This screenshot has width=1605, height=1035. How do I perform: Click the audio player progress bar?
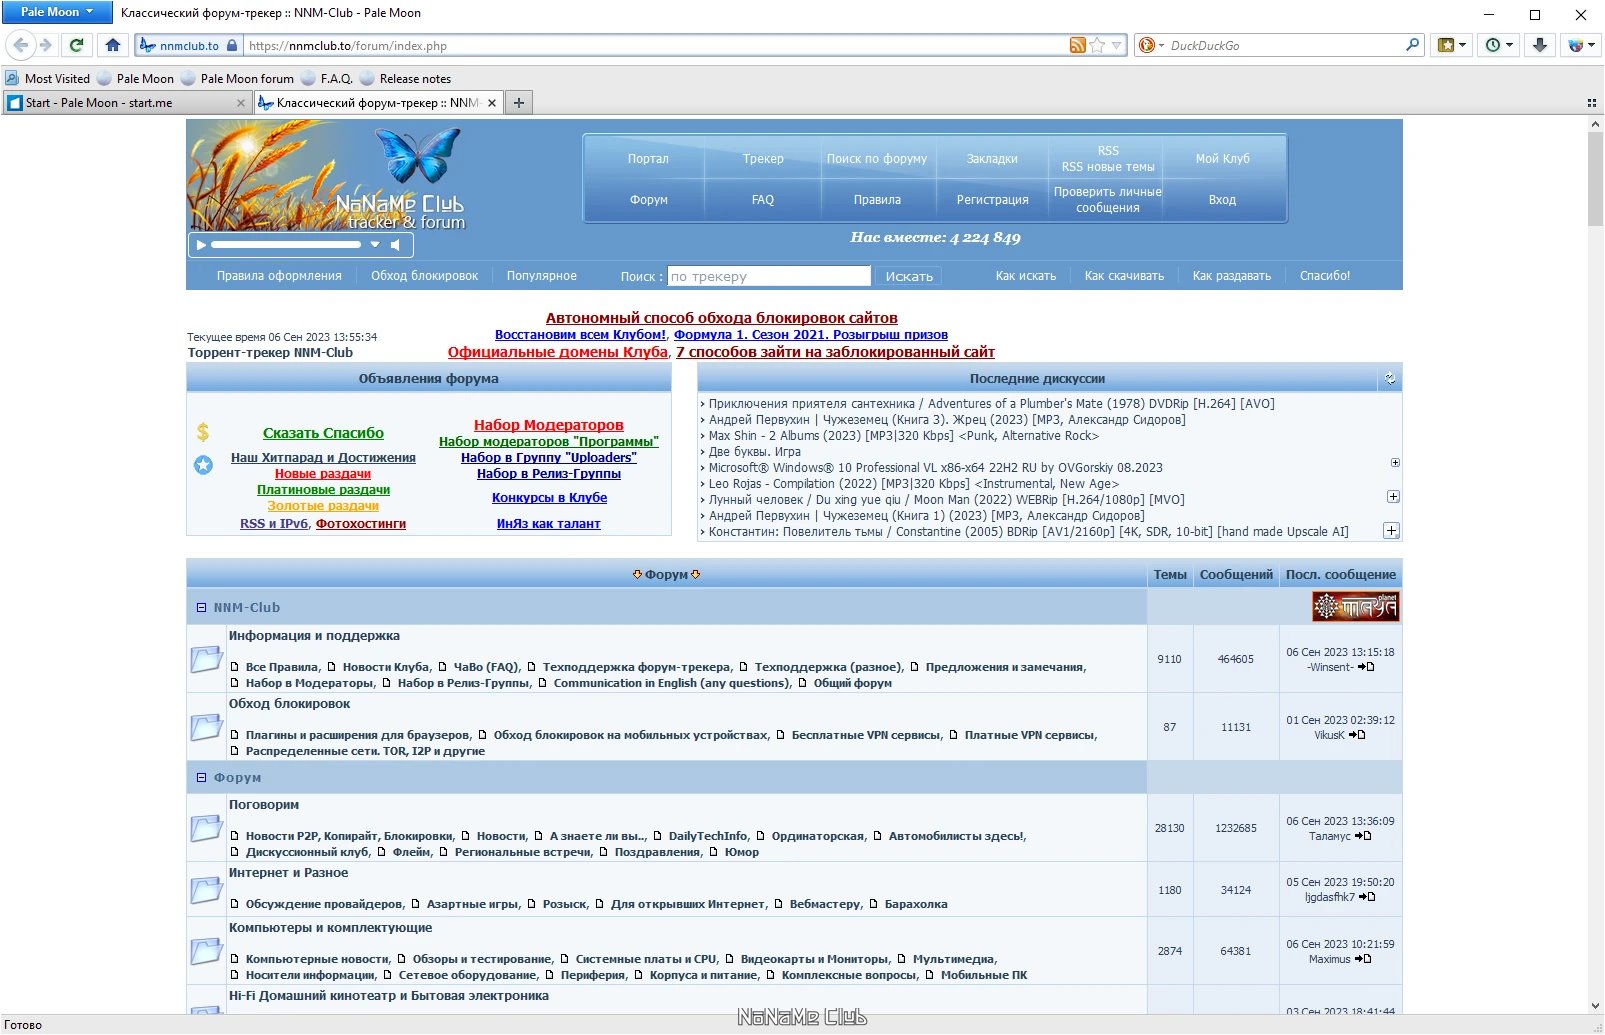pyautogui.click(x=286, y=244)
